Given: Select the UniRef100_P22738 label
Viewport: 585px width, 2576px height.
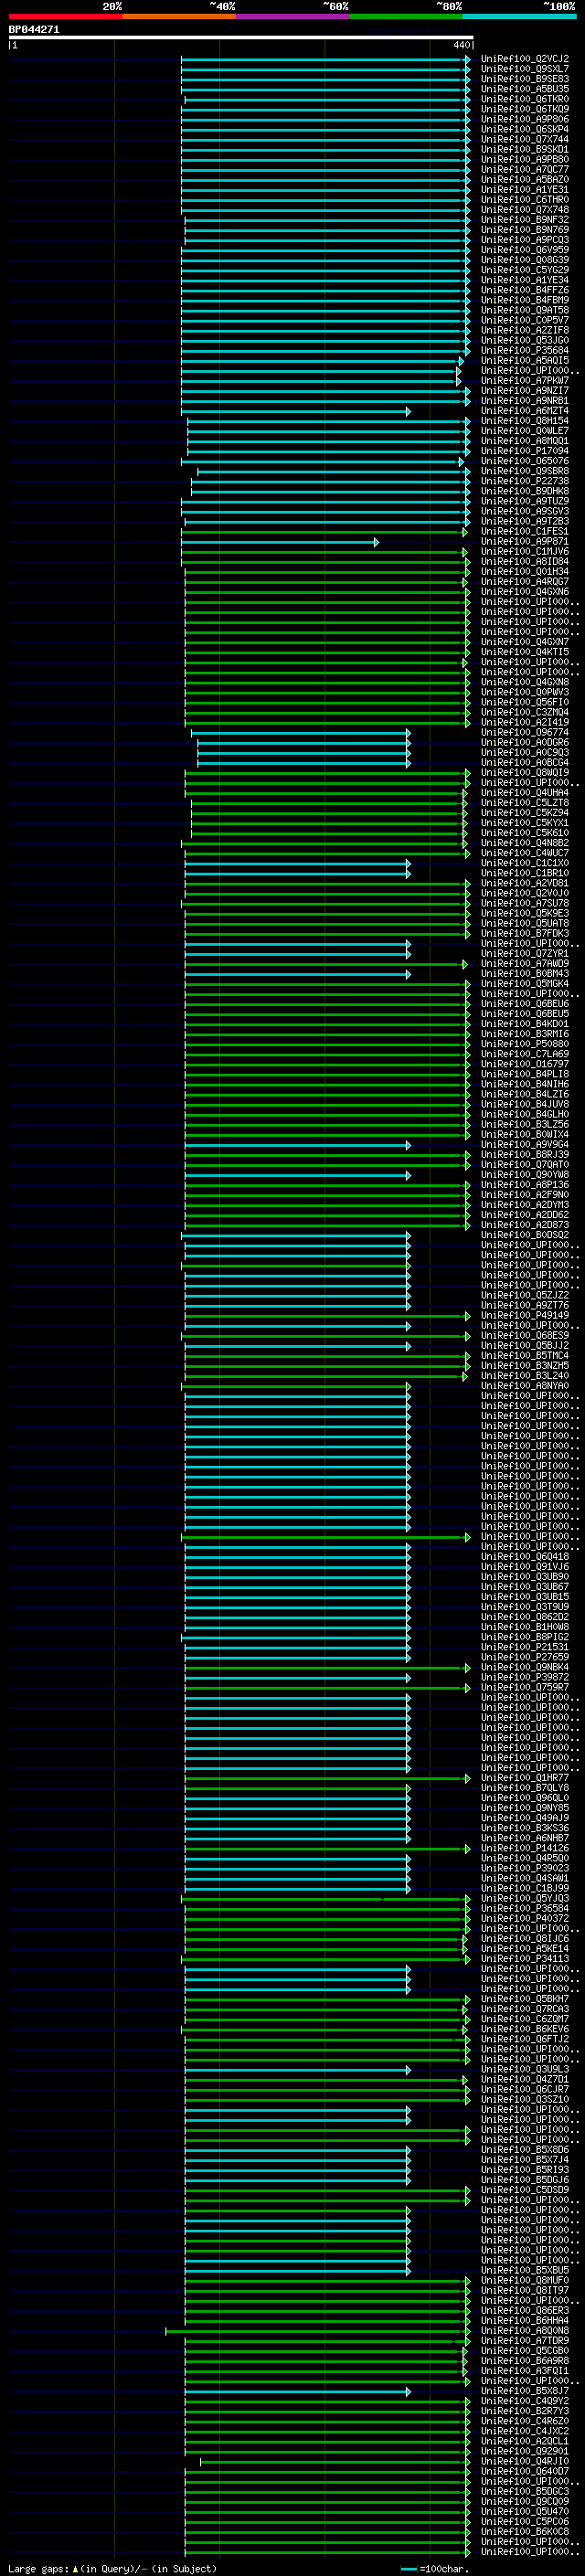Looking at the screenshot, I should point(525,481).
